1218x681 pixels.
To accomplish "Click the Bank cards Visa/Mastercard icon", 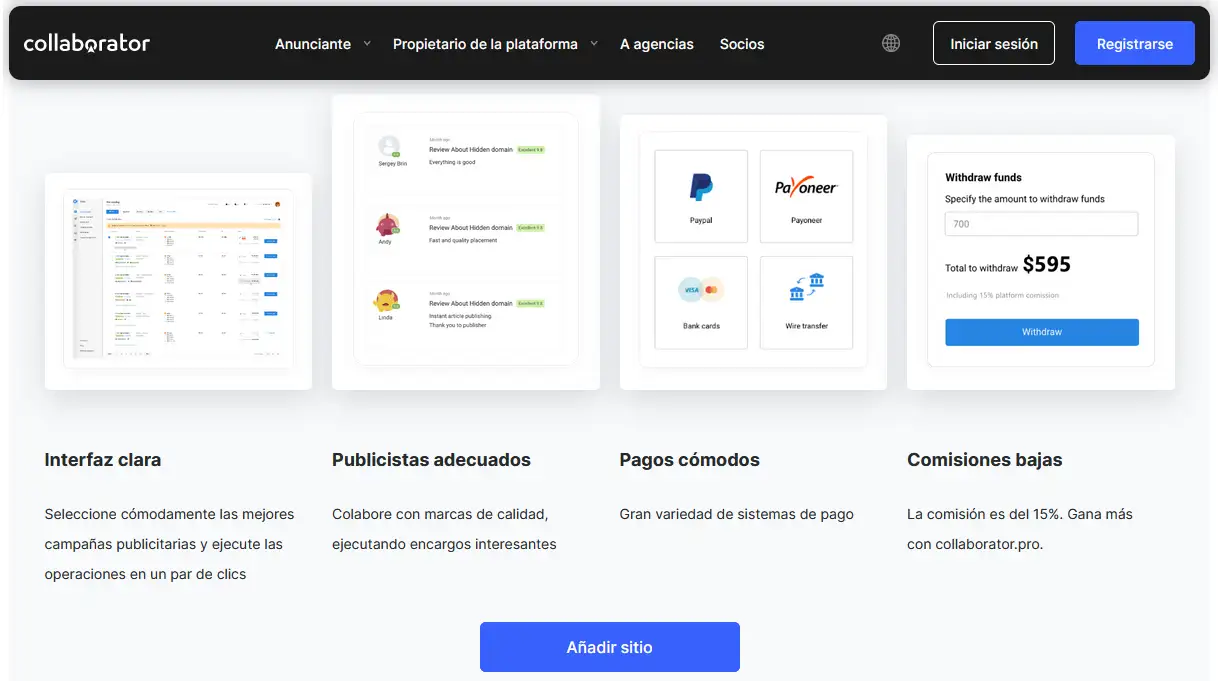I will pos(701,291).
